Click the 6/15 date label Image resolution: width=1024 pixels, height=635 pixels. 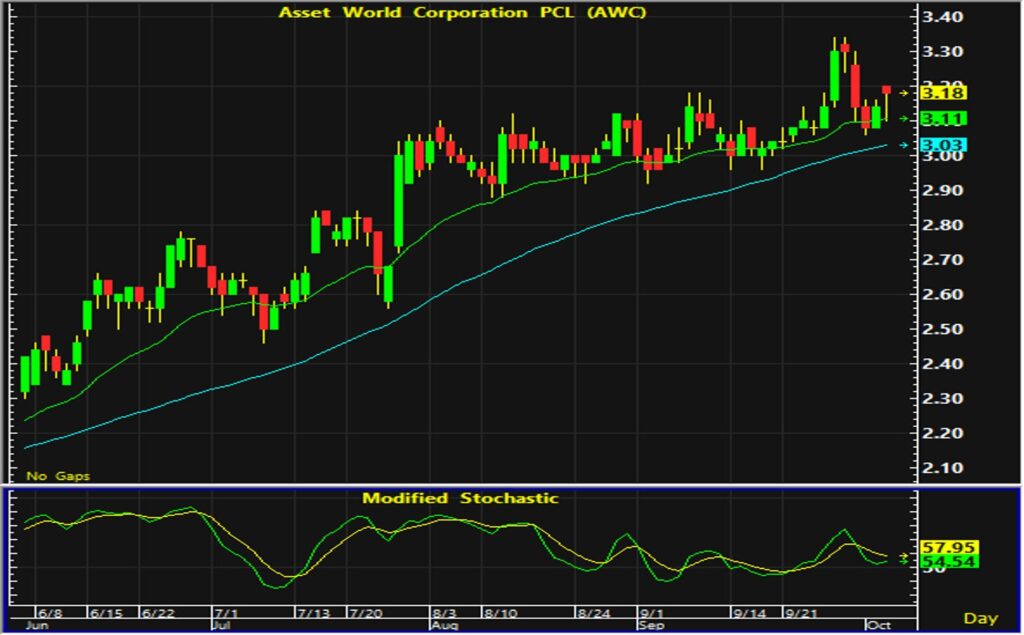coord(106,613)
